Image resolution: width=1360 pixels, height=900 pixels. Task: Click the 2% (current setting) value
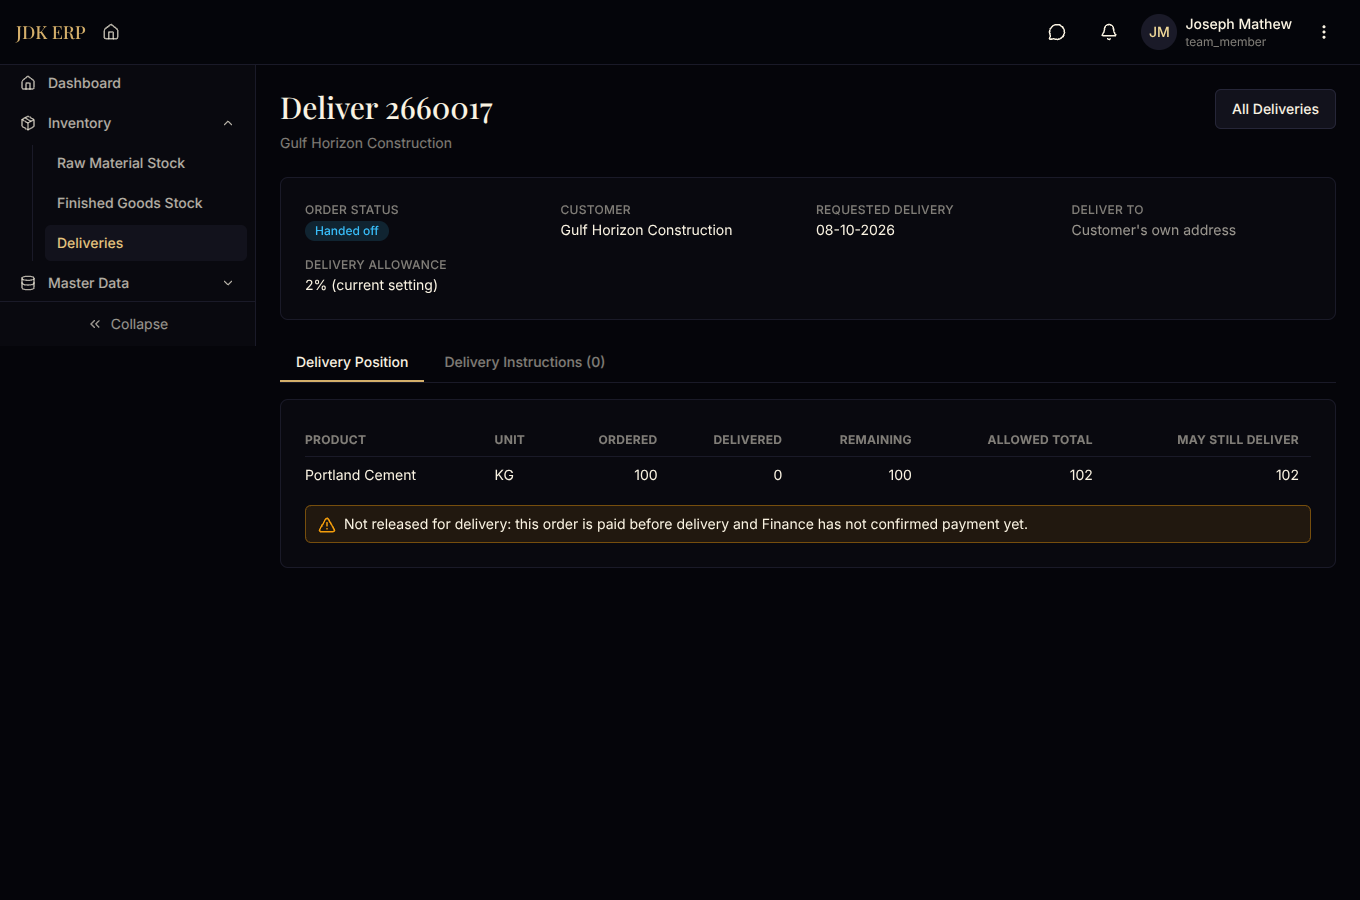tap(371, 285)
